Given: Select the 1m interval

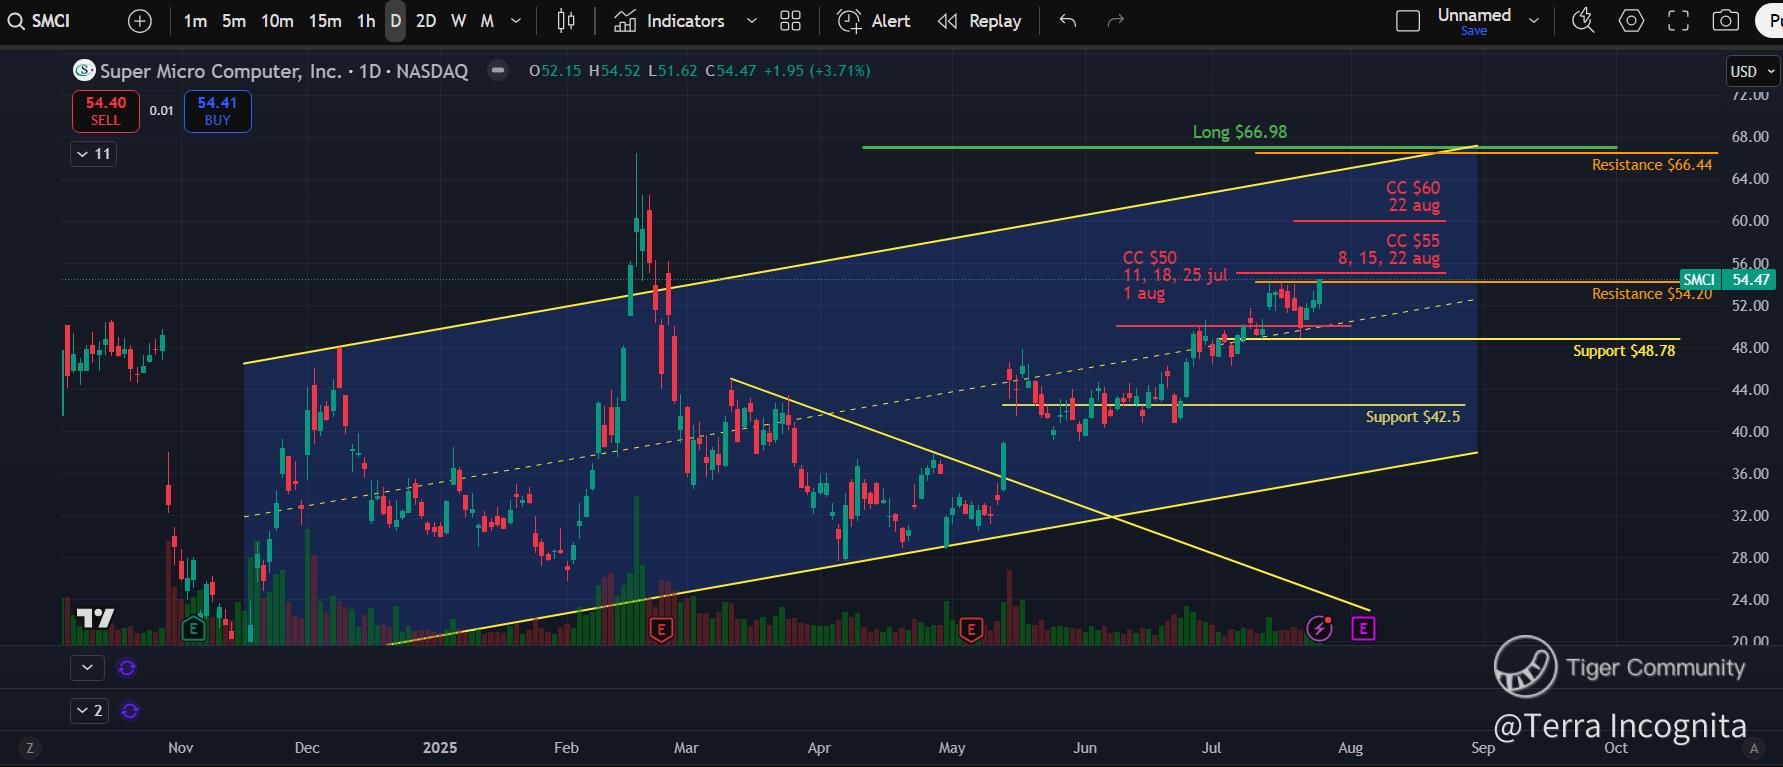Looking at the screenshot, I should click(x=196, y=21).
